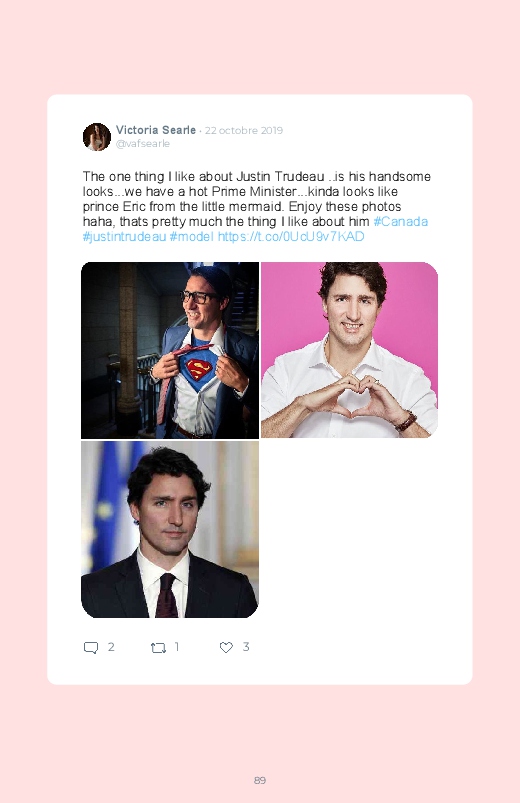This screenshot has height=803, width=520.
Task: Click the 22 octobre 2019 date
Action: pyautogui.click(x=244, y=131)
